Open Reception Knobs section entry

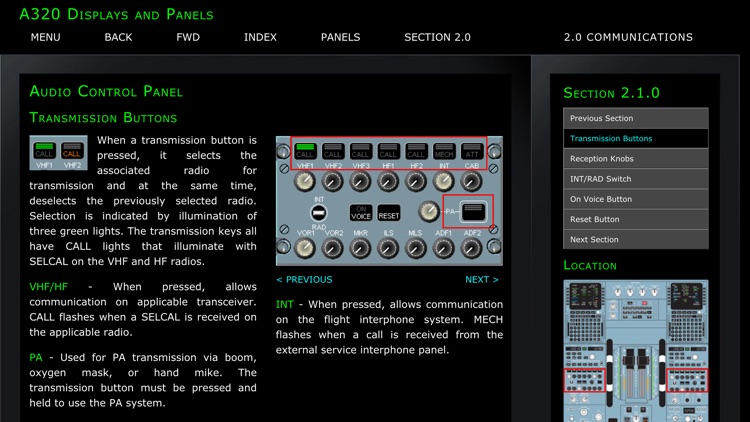click(x=636, y=158)
